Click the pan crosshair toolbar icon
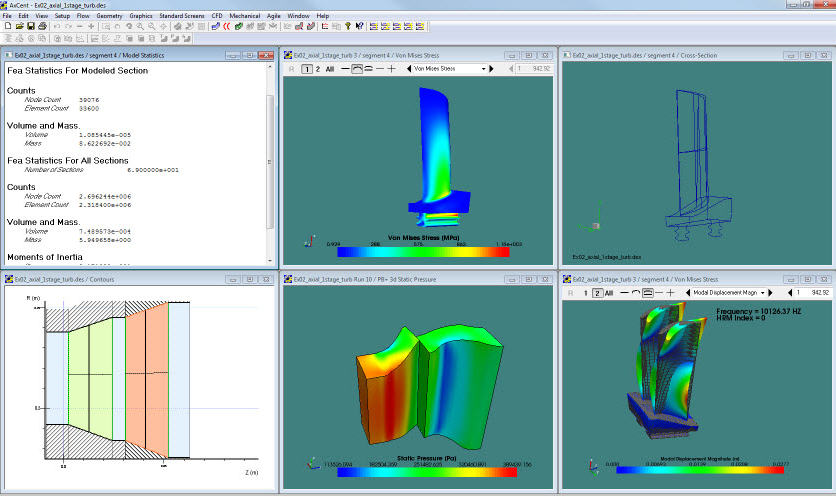 [163, 26]
